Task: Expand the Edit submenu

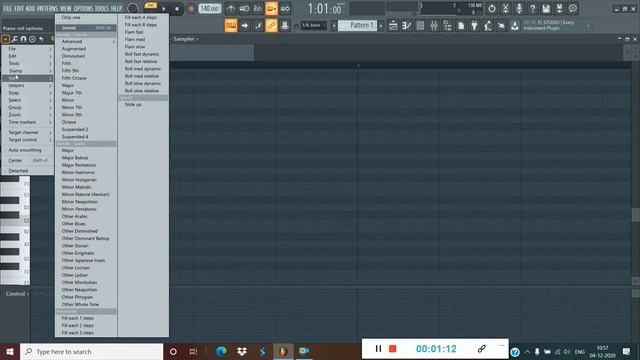Action: tap(27, 56)
